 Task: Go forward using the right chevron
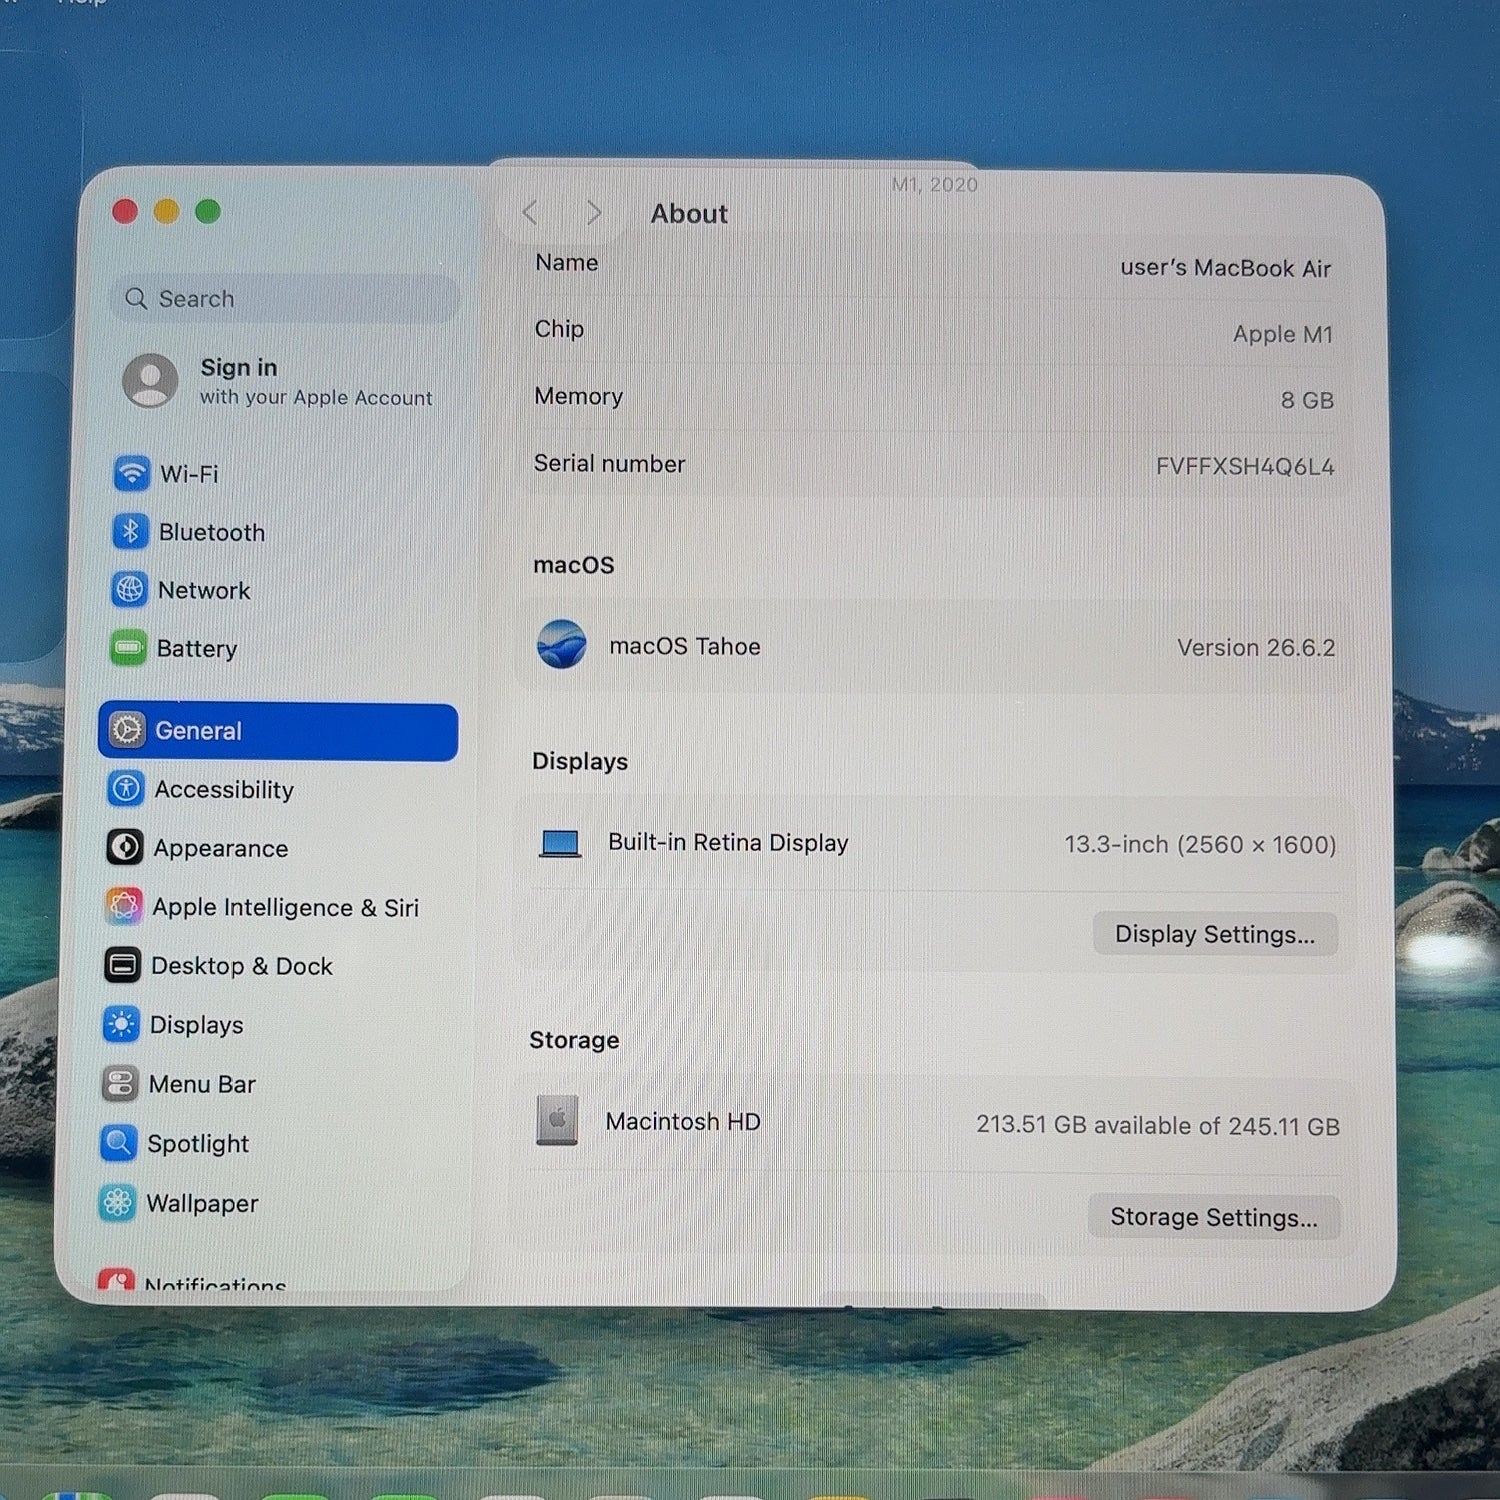pyautogui.click(x=594, y=213)
